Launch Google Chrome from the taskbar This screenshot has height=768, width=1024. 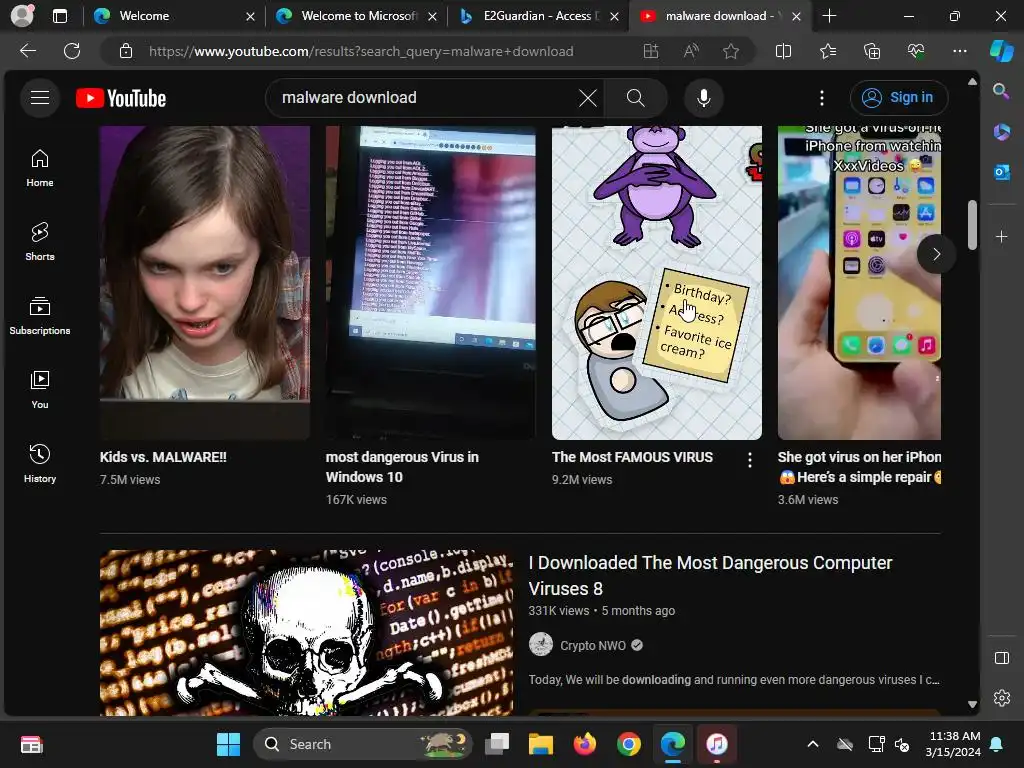(628, 744)
